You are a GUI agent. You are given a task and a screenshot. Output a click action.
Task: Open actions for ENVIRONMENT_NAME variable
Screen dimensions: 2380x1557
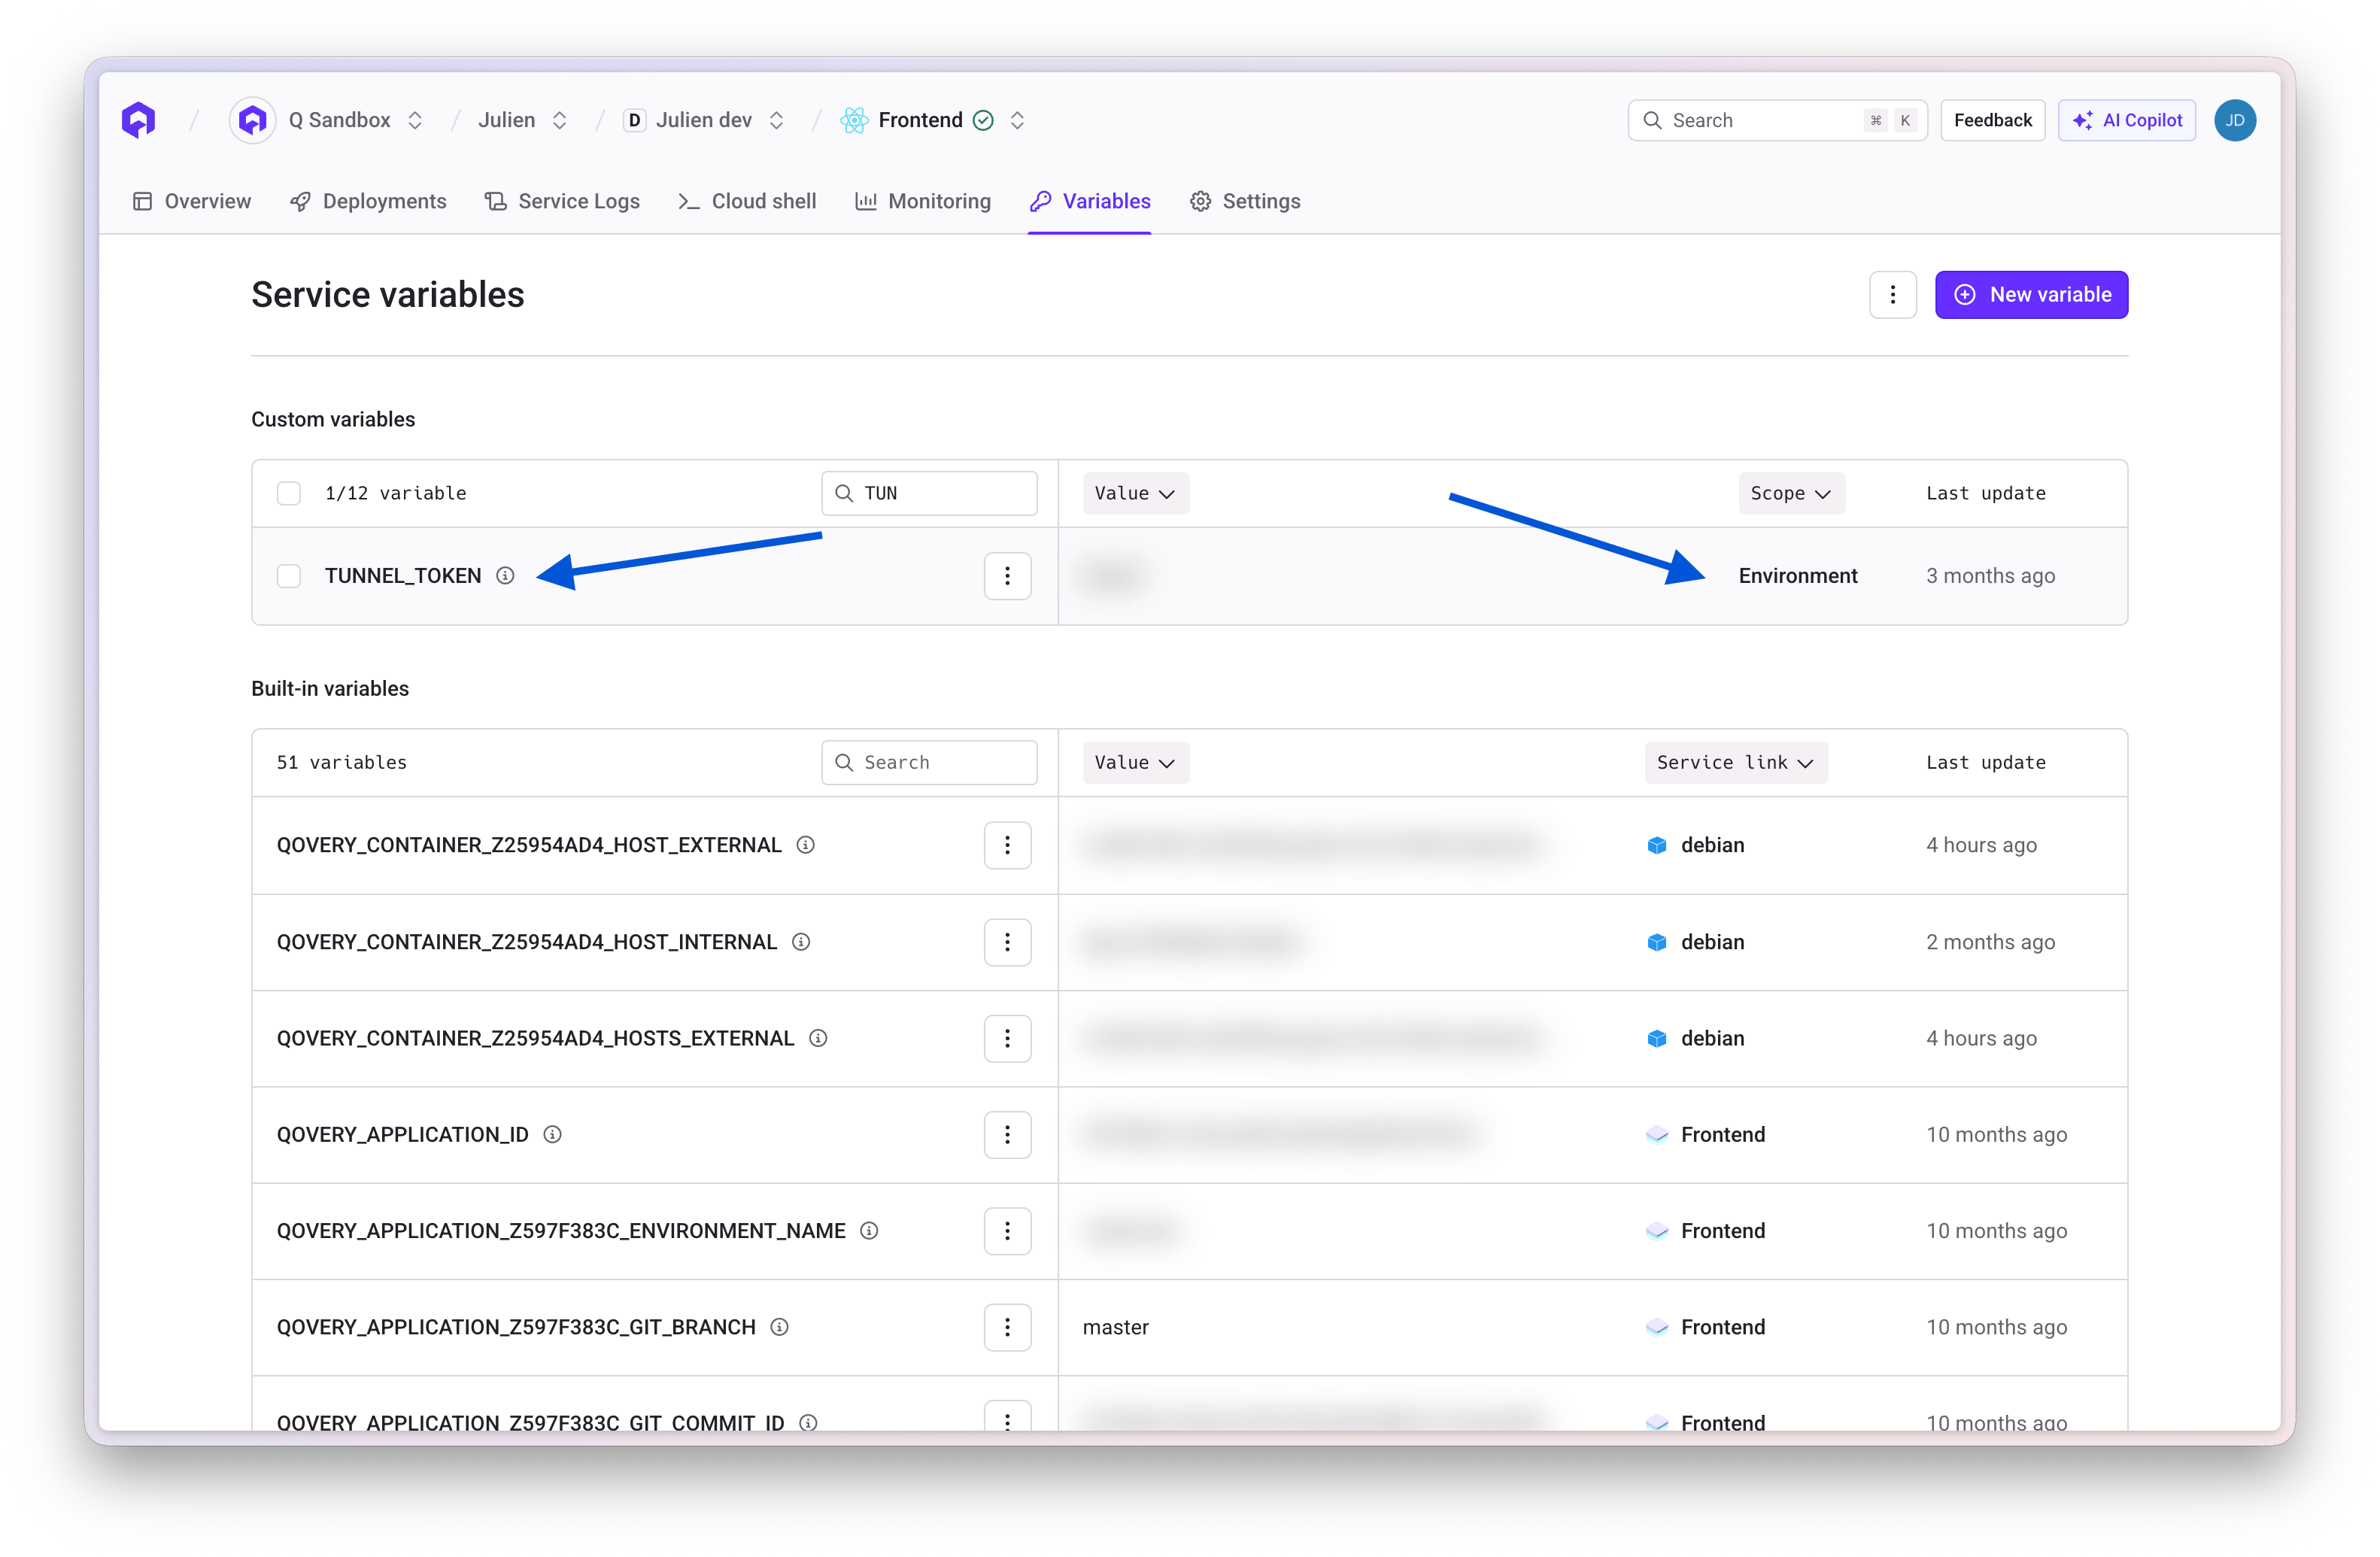click(1007, 1231)
